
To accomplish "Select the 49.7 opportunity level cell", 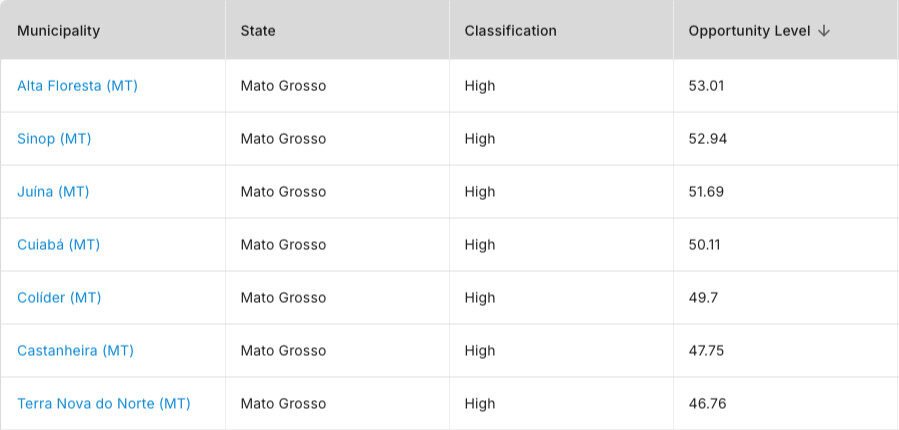I will [x=702, y=298].
